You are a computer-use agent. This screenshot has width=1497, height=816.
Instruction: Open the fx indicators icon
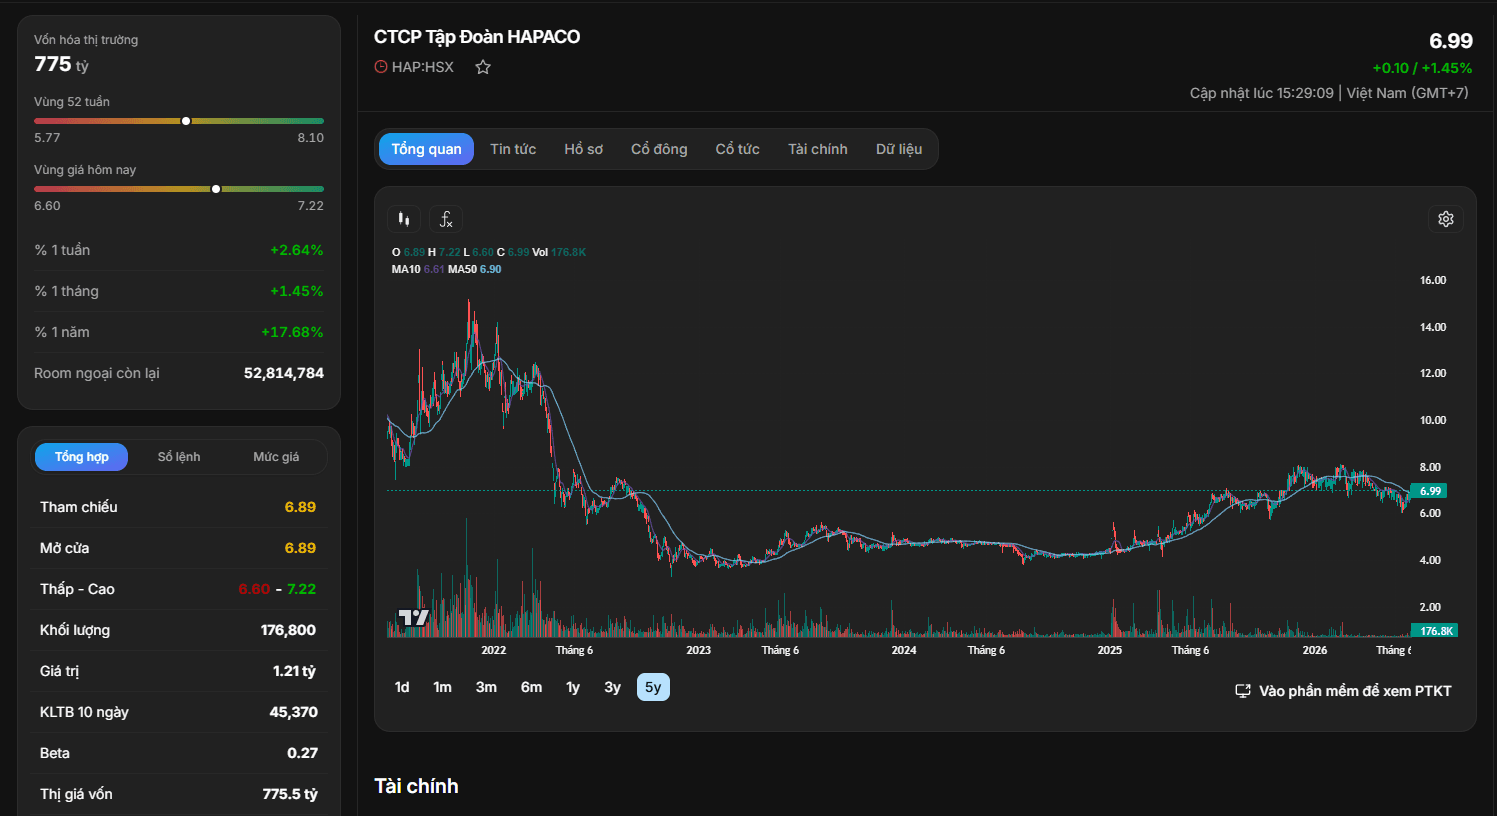pos(446,219)
